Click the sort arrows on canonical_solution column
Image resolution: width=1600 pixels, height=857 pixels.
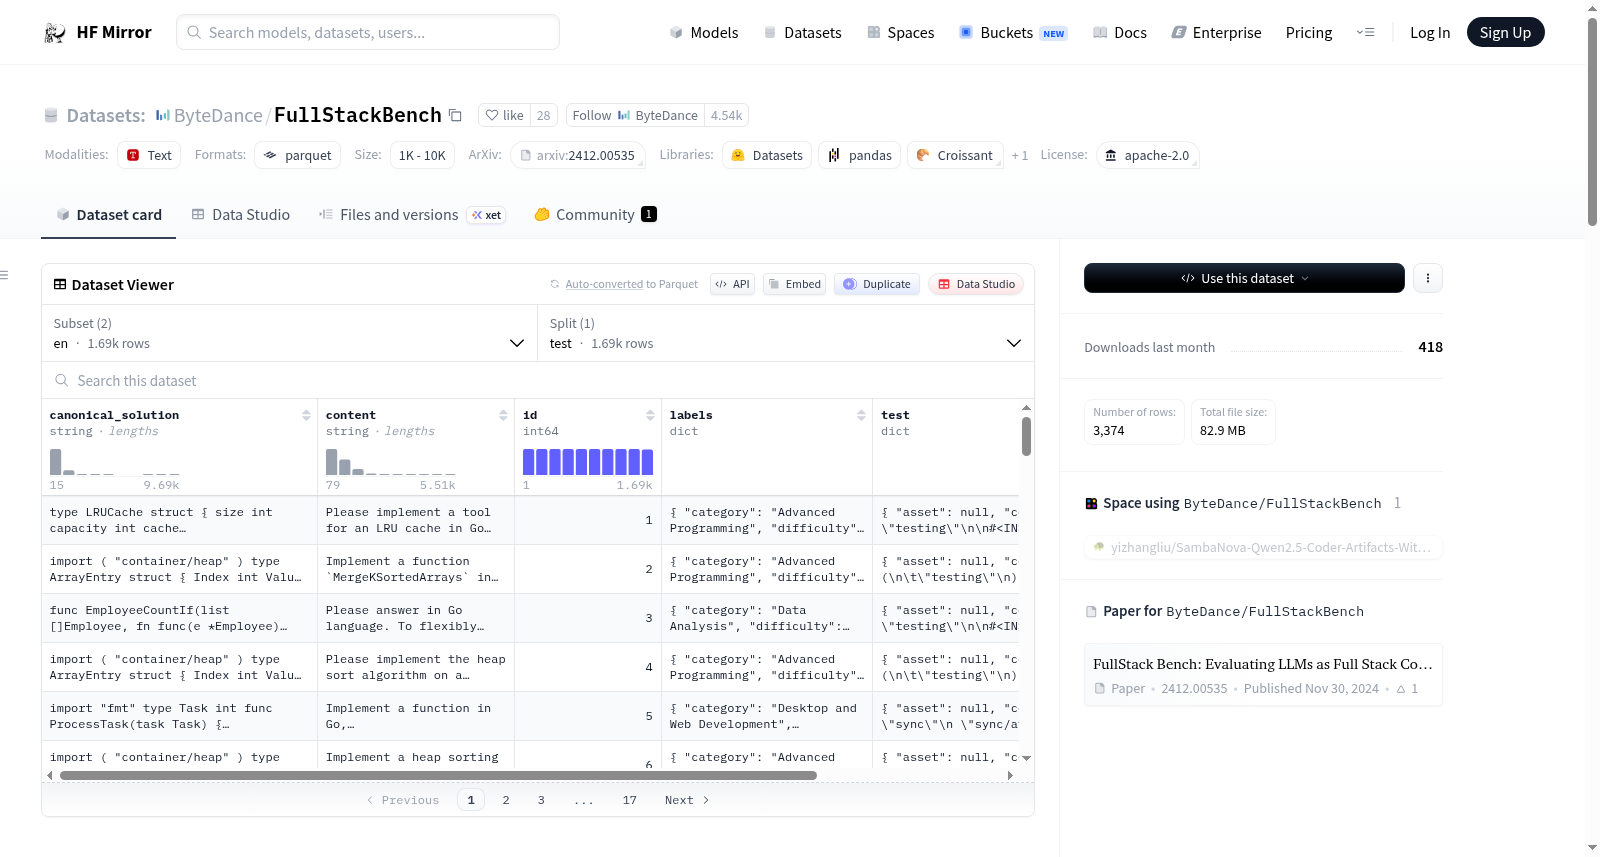coord(306,415)
